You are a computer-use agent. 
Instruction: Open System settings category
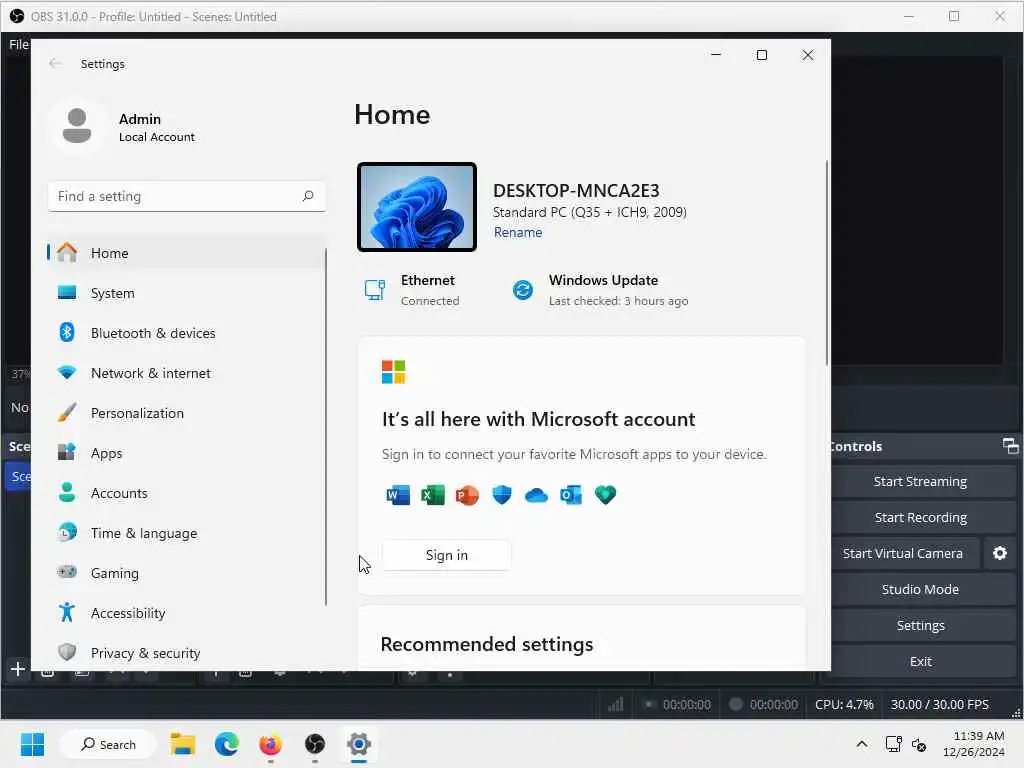[x=186, y=293]
